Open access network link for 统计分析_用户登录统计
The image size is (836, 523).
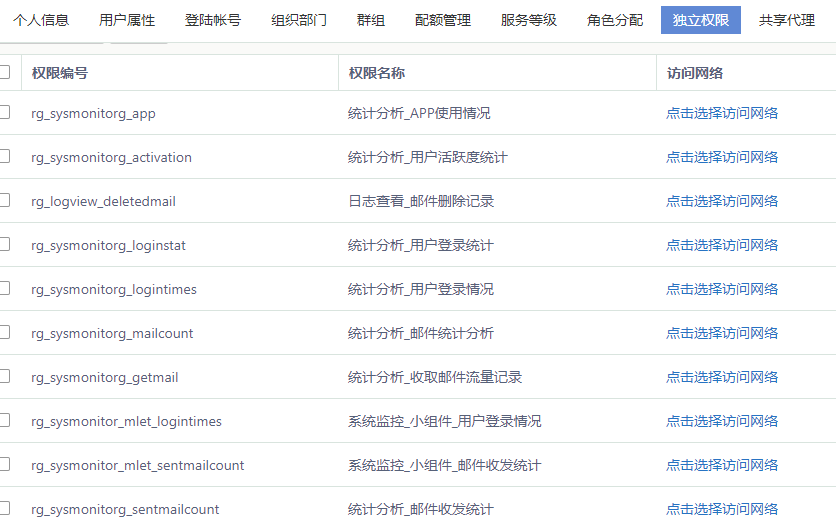point(722,245)
